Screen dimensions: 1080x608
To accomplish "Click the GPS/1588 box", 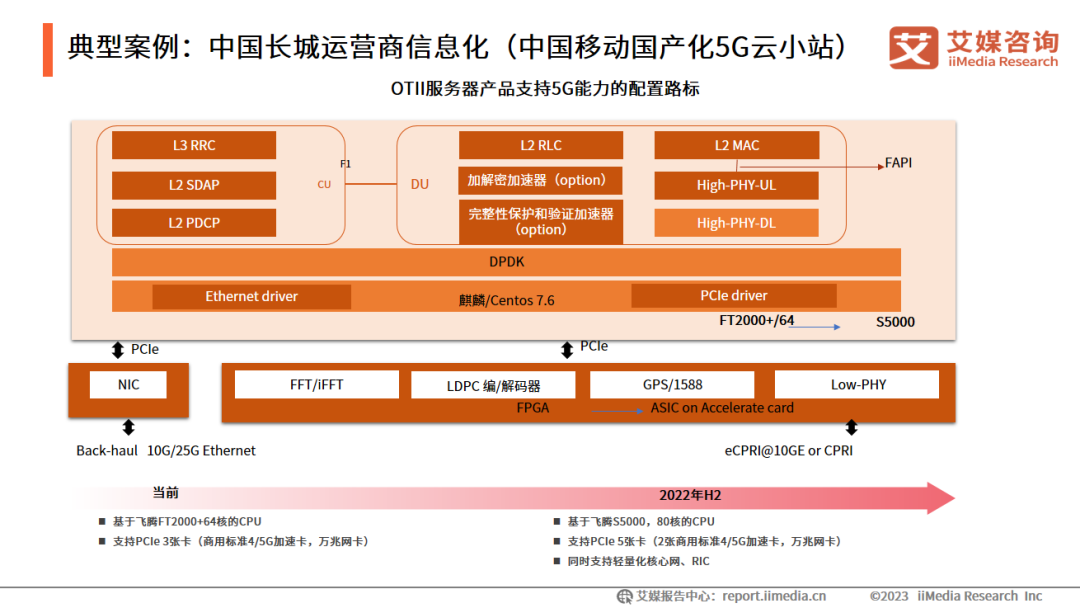I will pos(672,385).
